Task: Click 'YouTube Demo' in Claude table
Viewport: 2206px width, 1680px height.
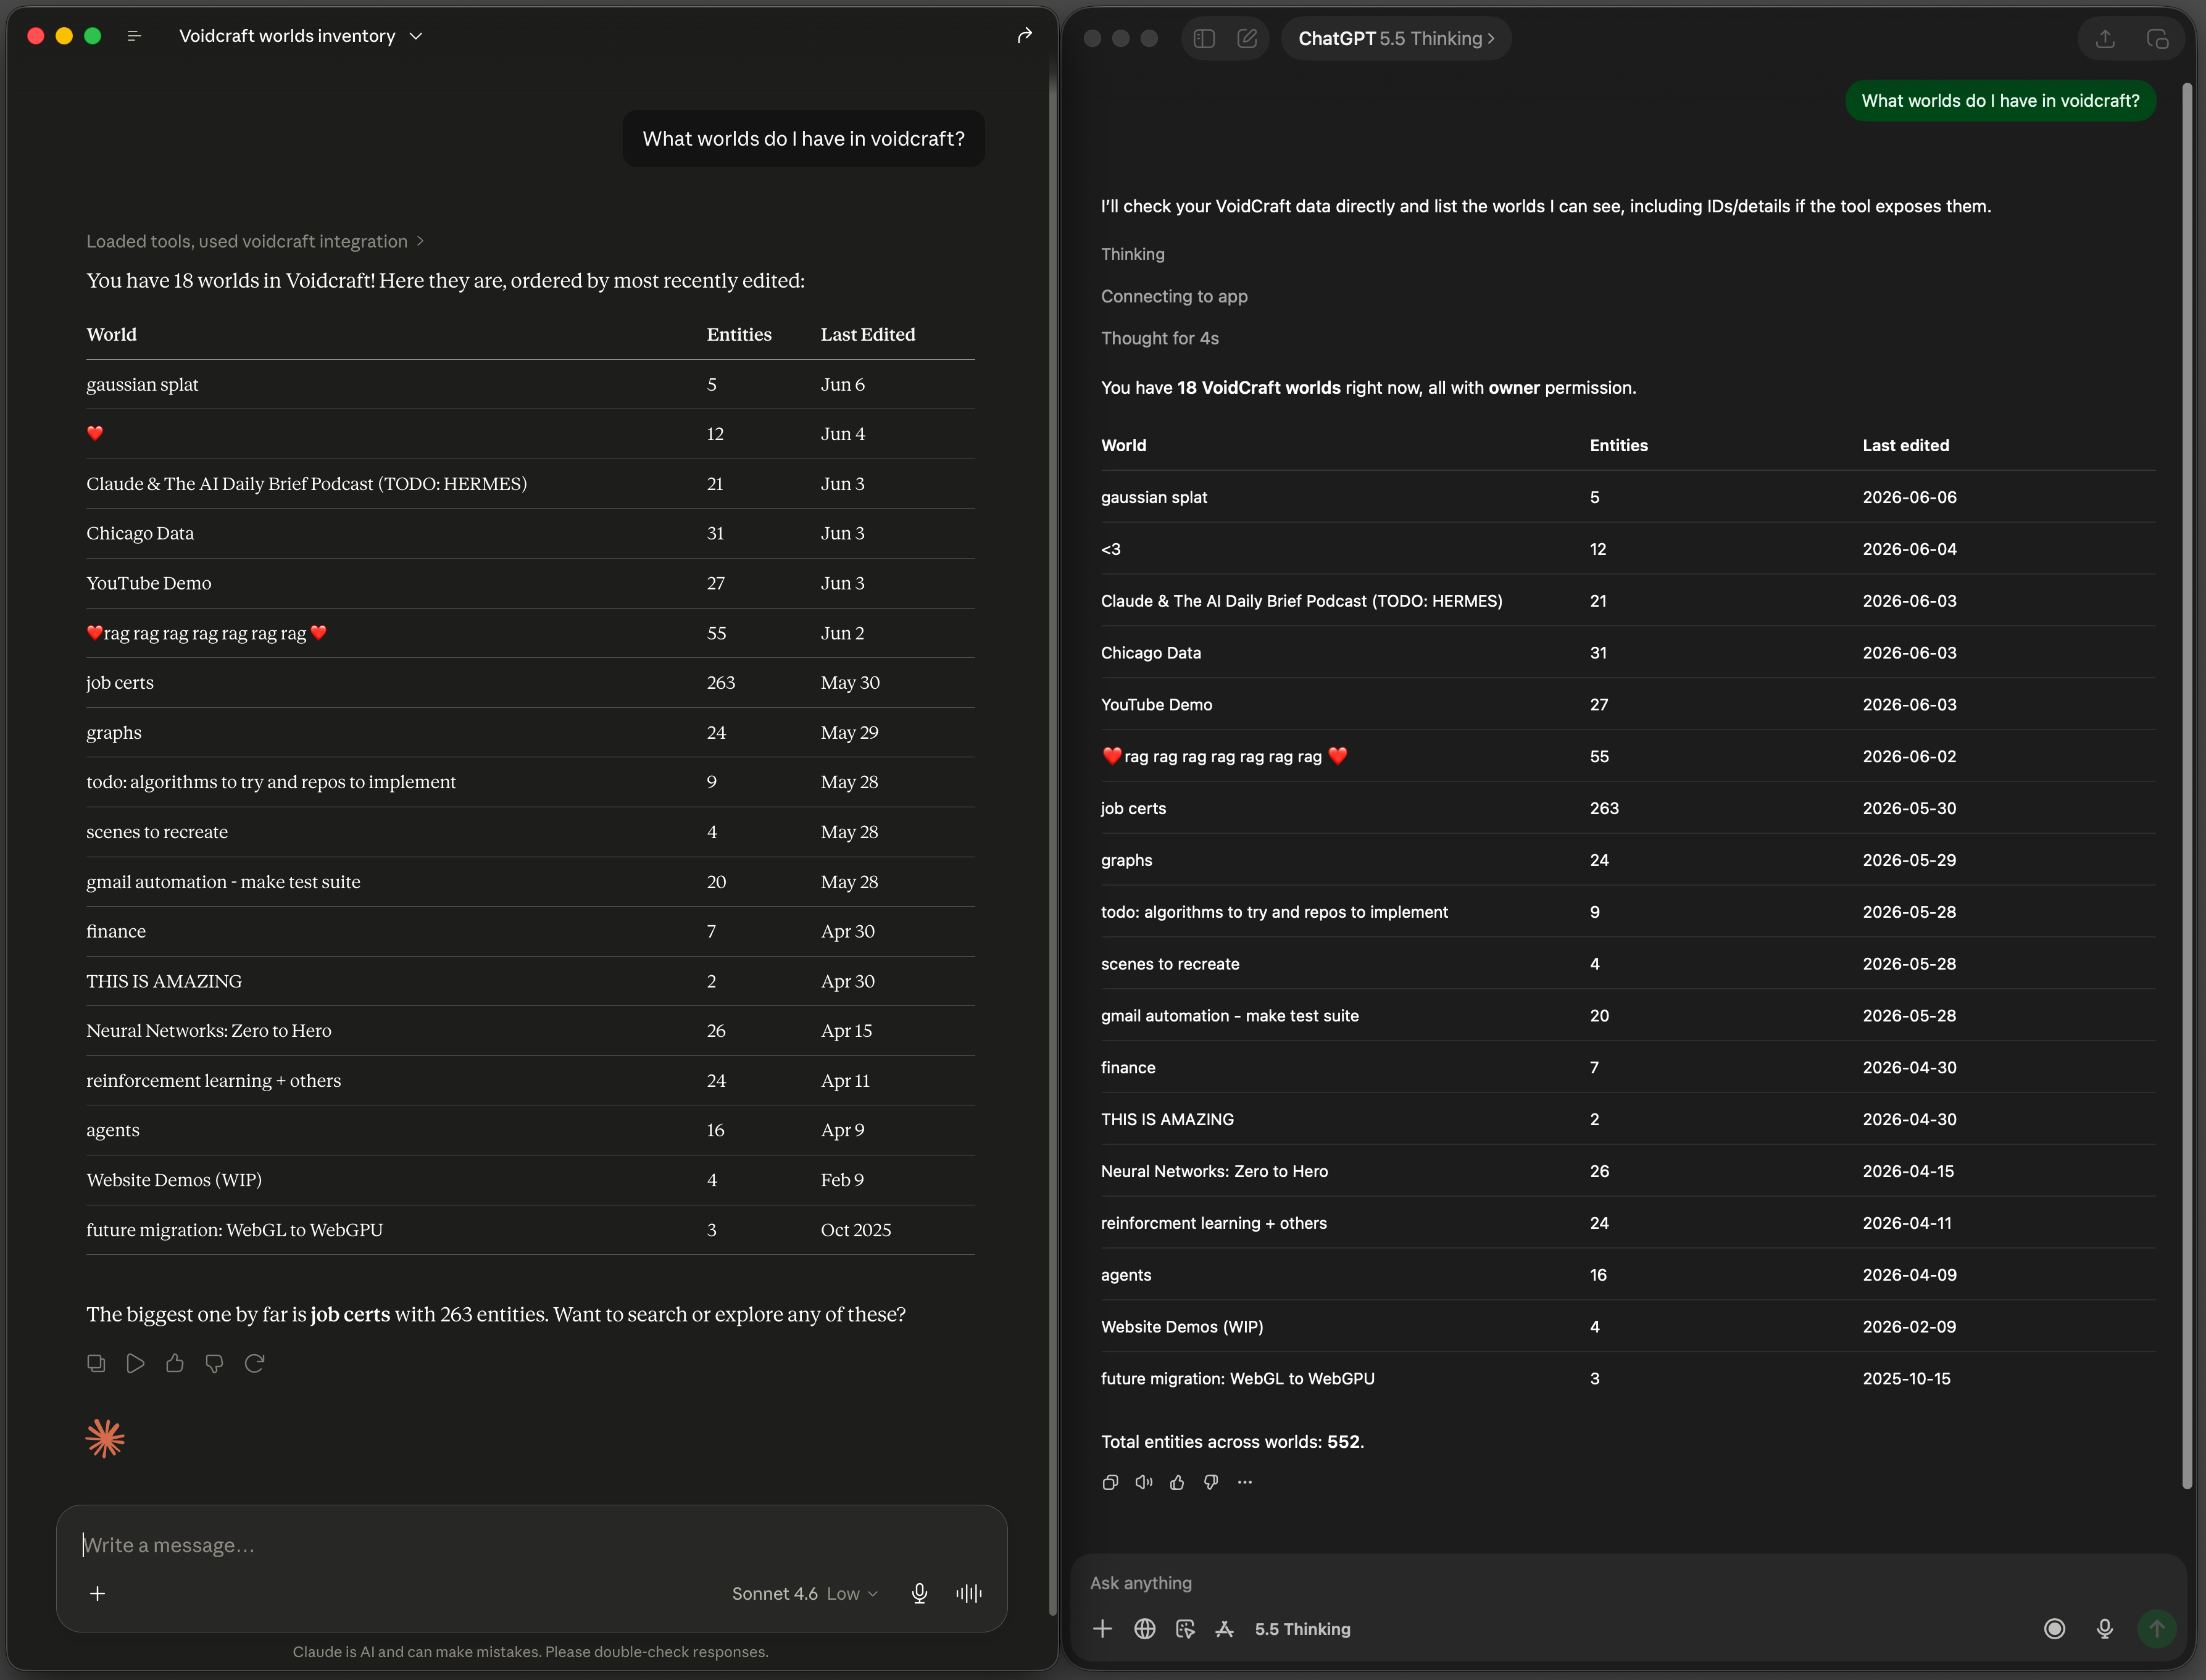Action: [x=149, y=583]
